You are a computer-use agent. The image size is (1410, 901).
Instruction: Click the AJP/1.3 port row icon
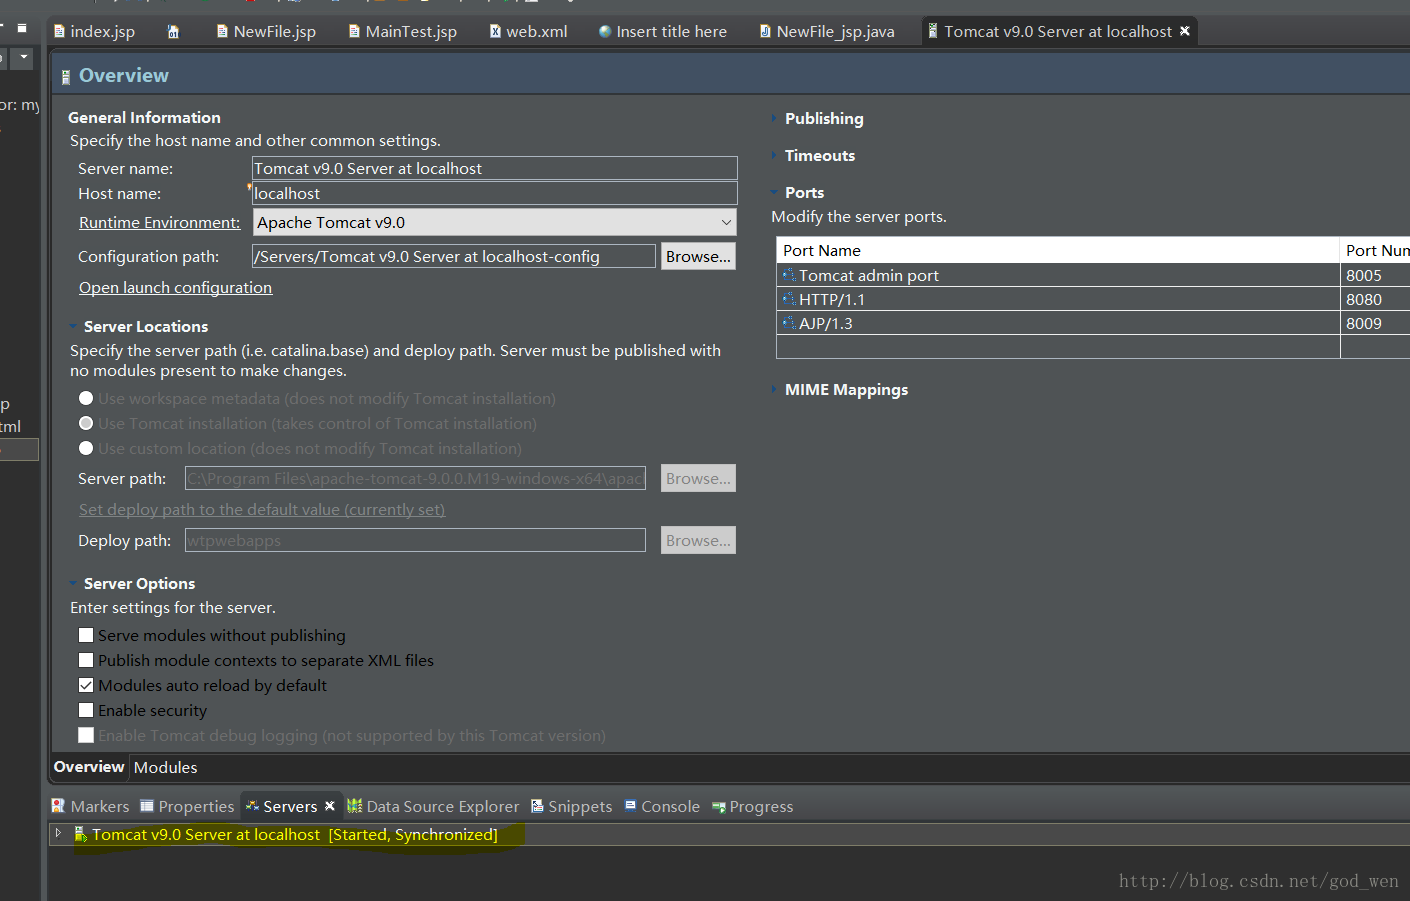click(789, 323)
